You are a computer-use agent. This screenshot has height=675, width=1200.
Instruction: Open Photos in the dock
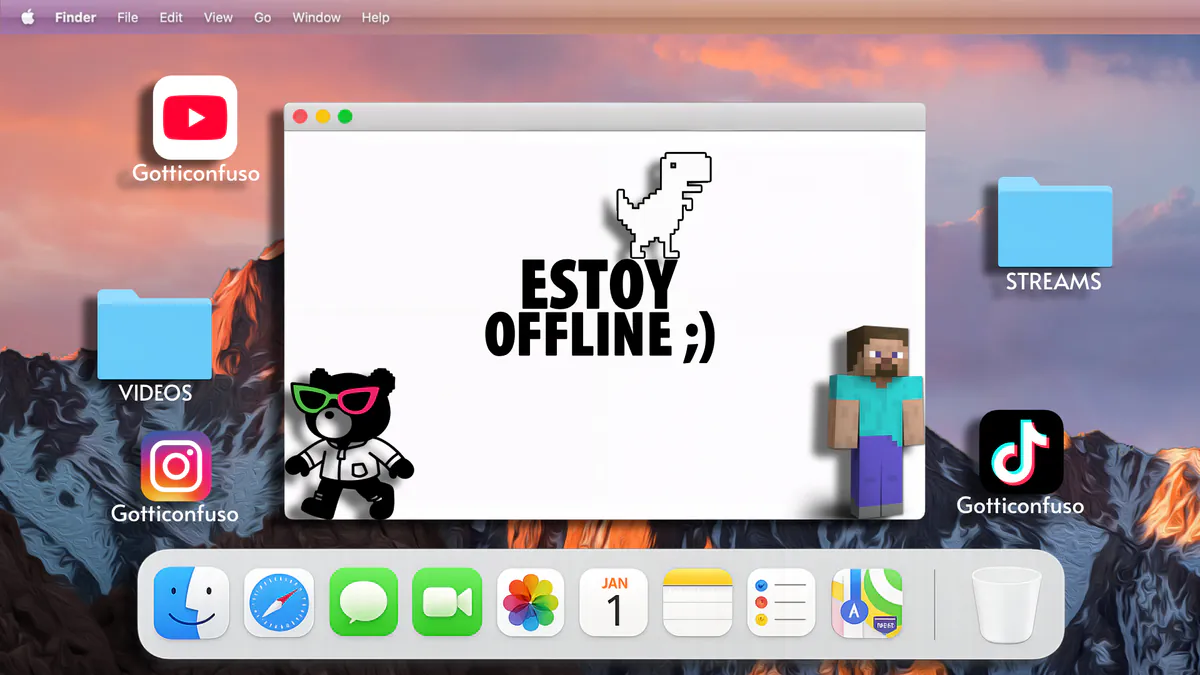point(531,604)
